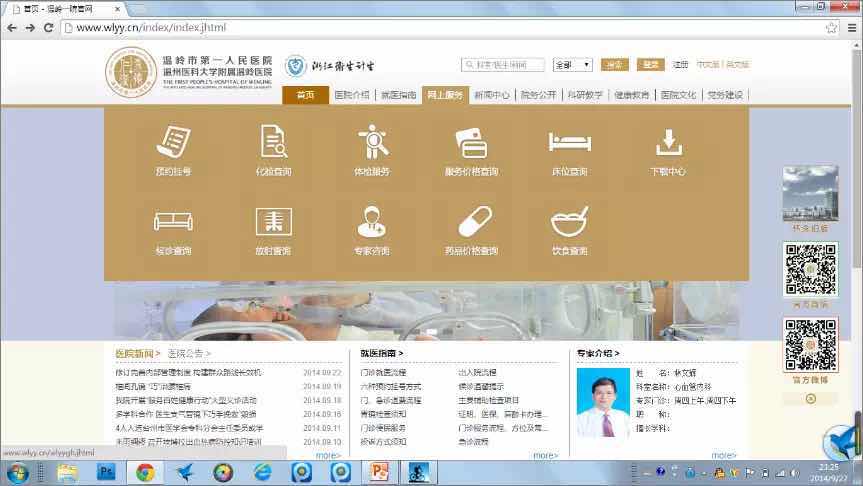Screen dimensions: 863x486
Task: Click the 药品价格查询 pill icon
Action: [x=471, y=222]
